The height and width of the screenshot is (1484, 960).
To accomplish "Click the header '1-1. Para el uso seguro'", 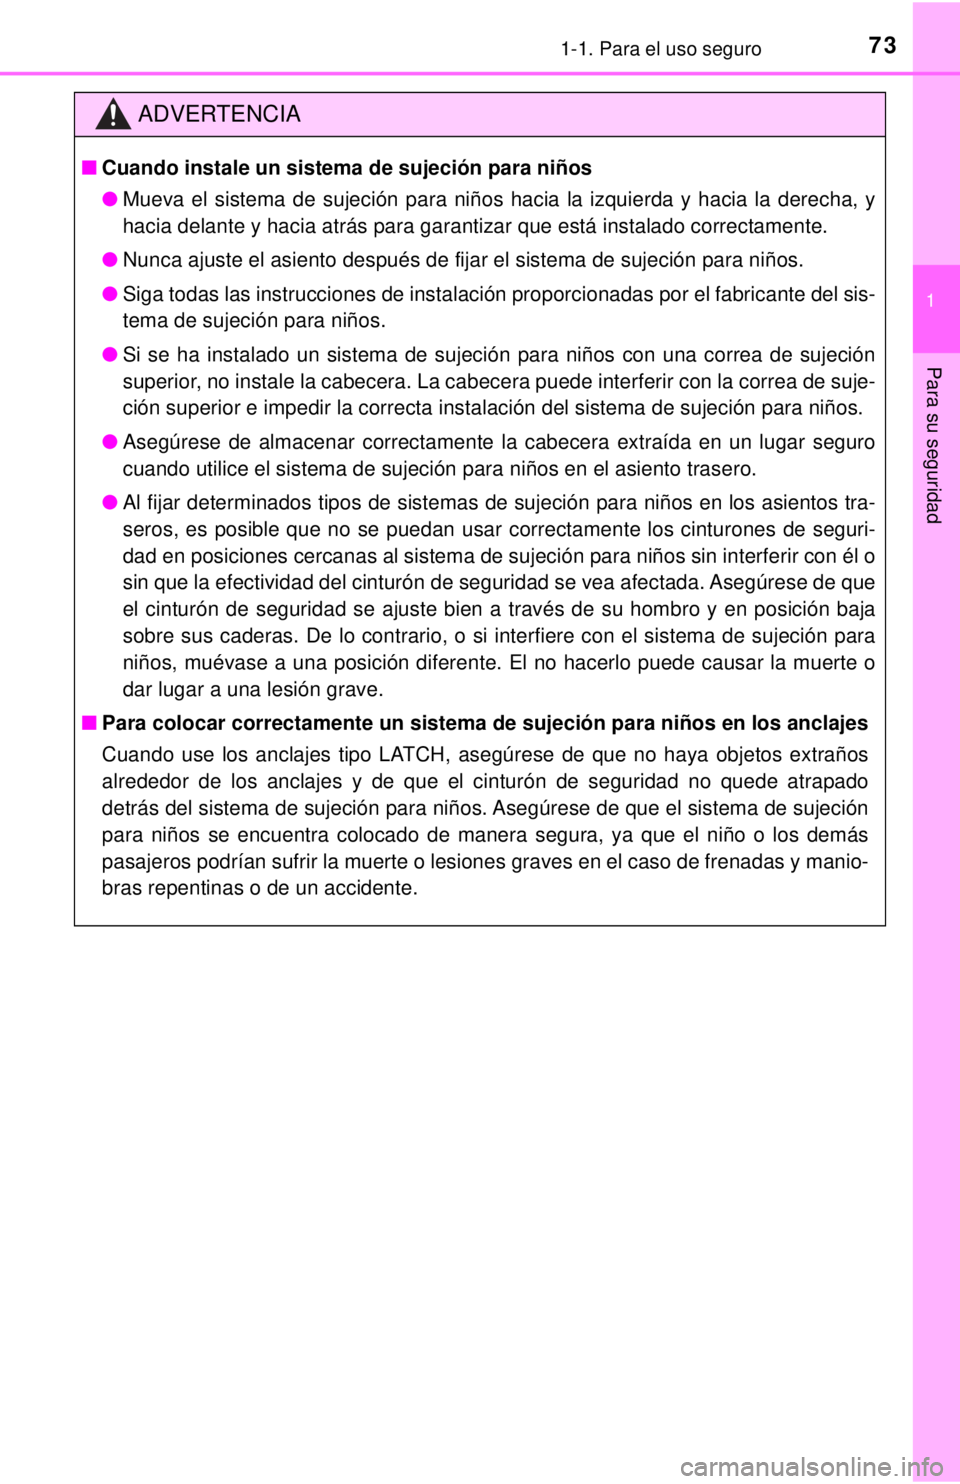I will point(661,49).
